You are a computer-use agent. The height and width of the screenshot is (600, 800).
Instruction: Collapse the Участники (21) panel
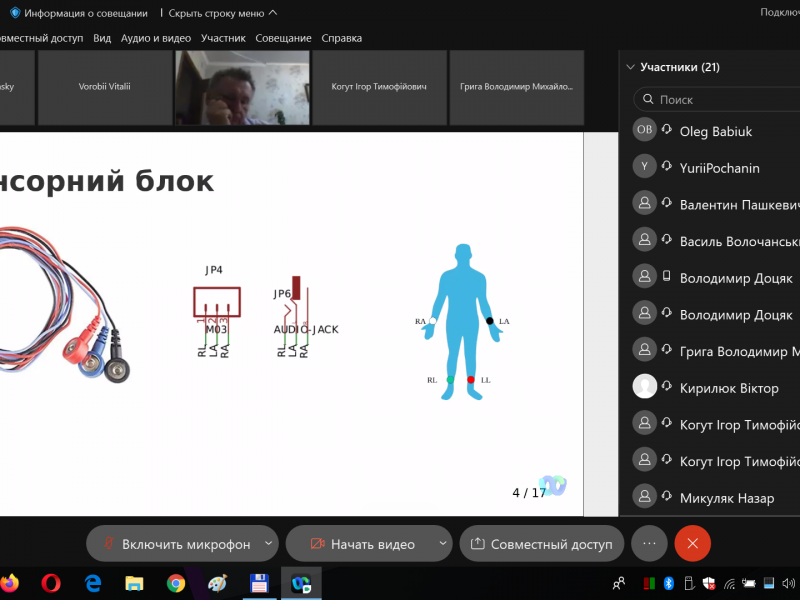pos(630,68)
